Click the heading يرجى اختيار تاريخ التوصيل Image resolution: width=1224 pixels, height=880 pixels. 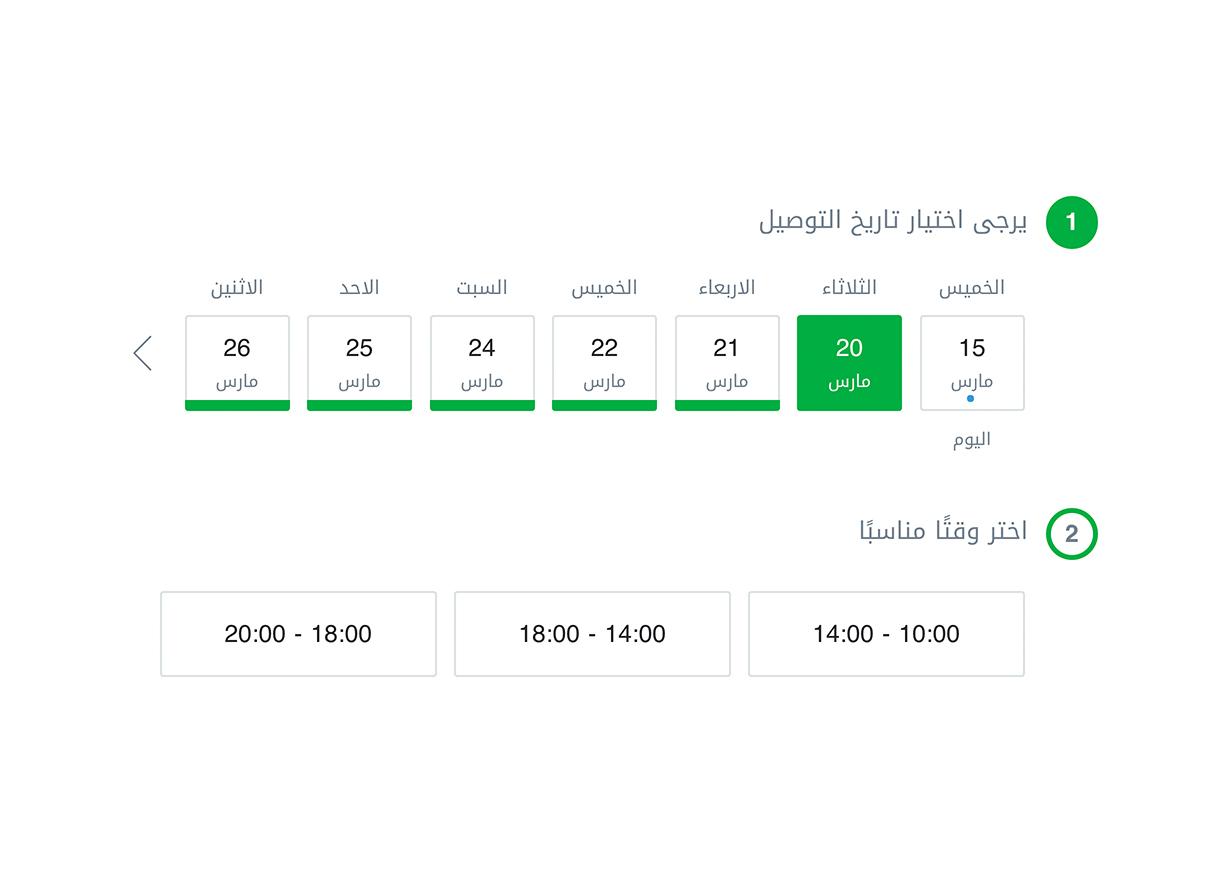892,221
